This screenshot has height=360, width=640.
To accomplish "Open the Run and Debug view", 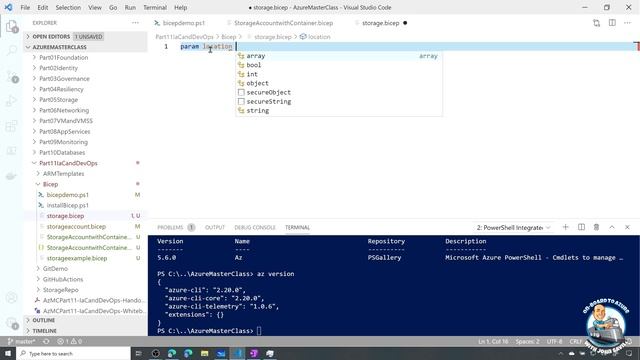I will pyautogui.click(x=12, y=100).
